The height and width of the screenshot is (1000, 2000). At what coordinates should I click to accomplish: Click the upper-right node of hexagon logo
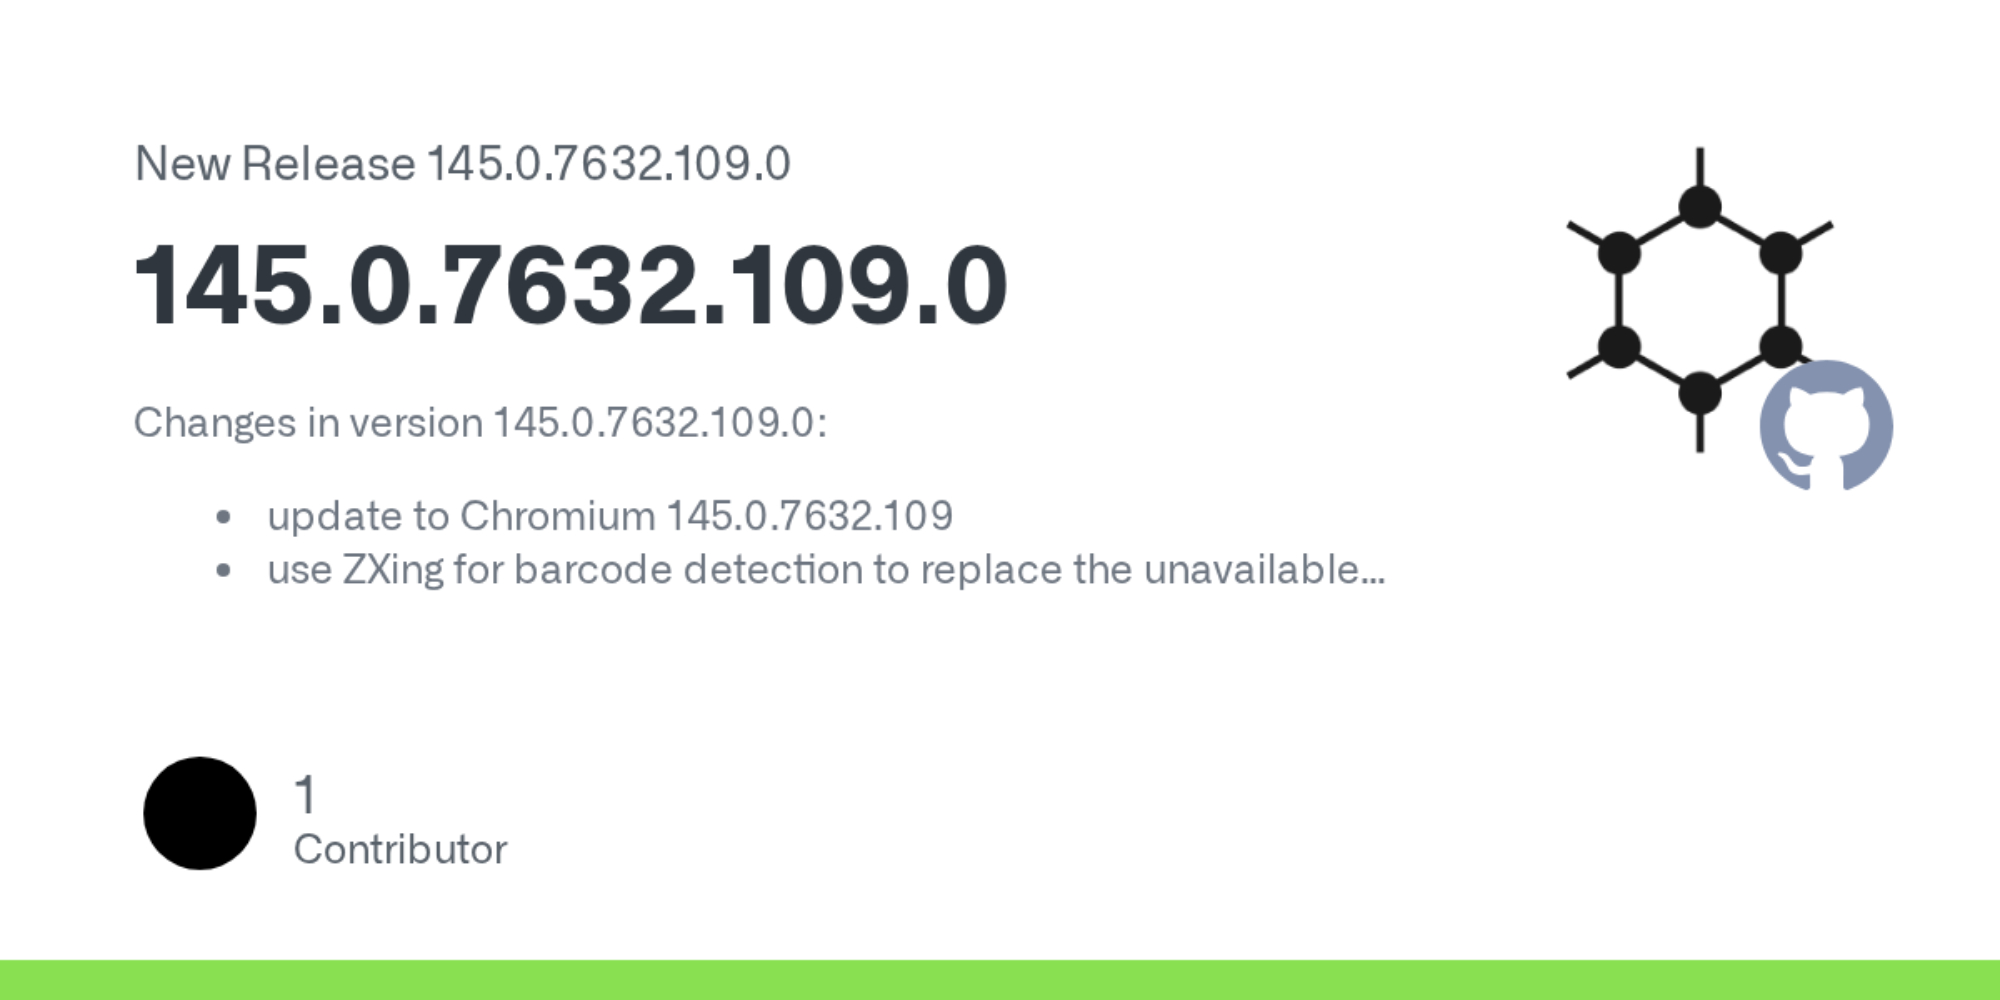1780,253
